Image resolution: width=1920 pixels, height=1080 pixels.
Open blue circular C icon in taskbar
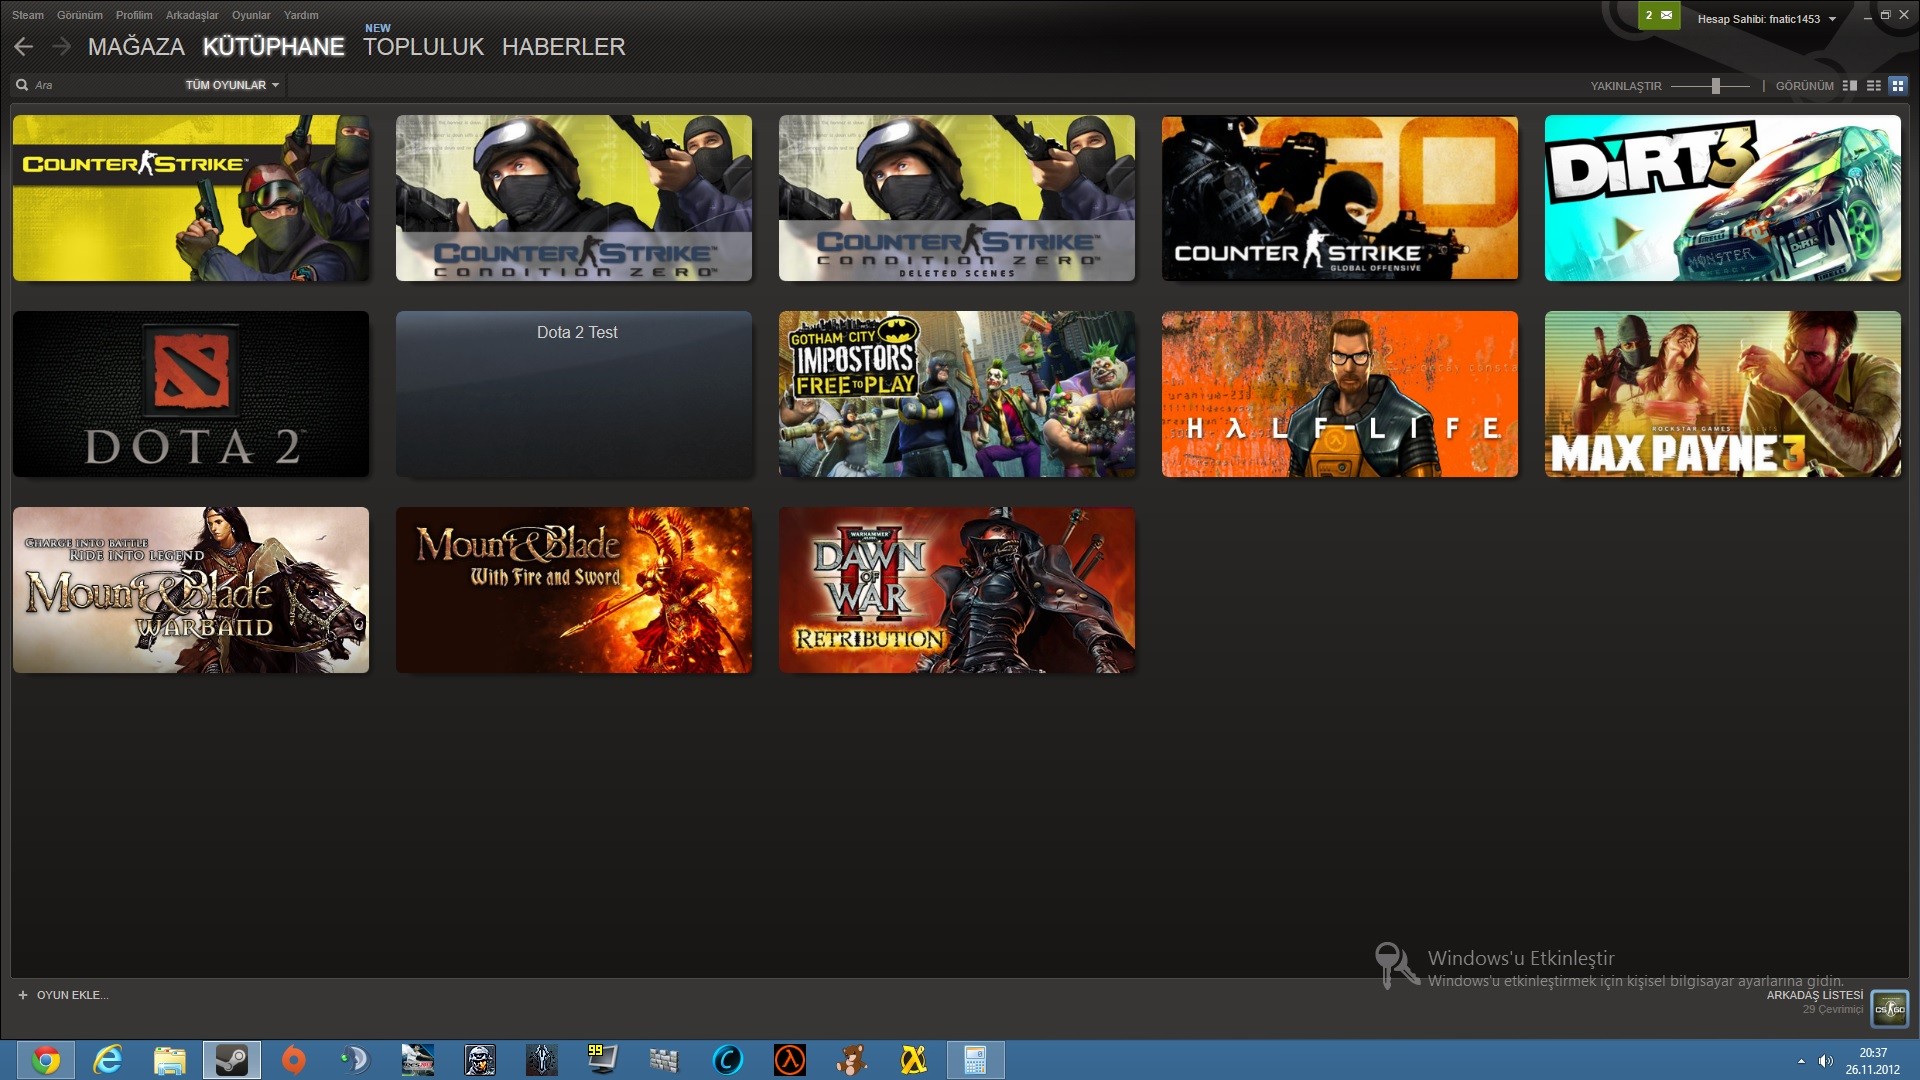[727, 1060]
